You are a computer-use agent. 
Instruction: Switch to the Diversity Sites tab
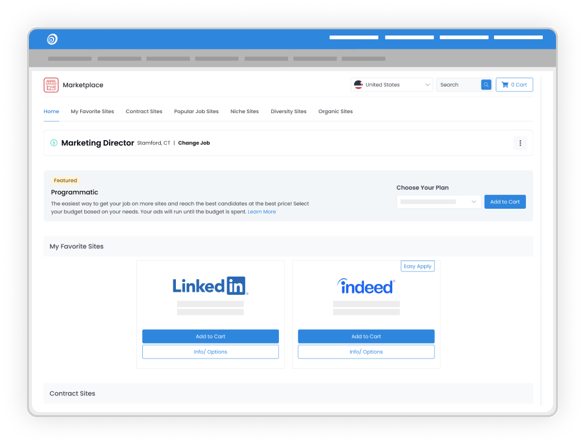coord(288,111)
